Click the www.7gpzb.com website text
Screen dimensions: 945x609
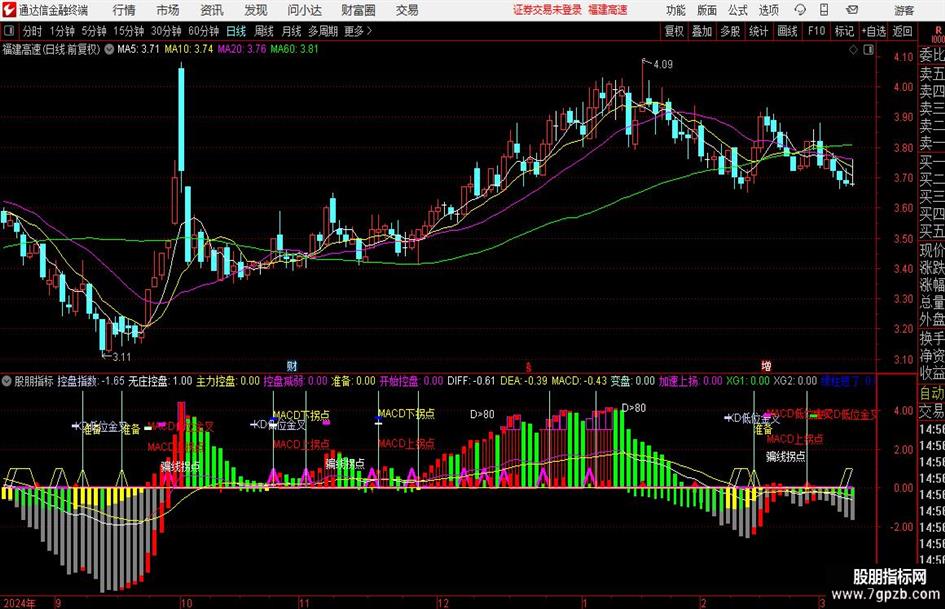[x=885, y=594]
